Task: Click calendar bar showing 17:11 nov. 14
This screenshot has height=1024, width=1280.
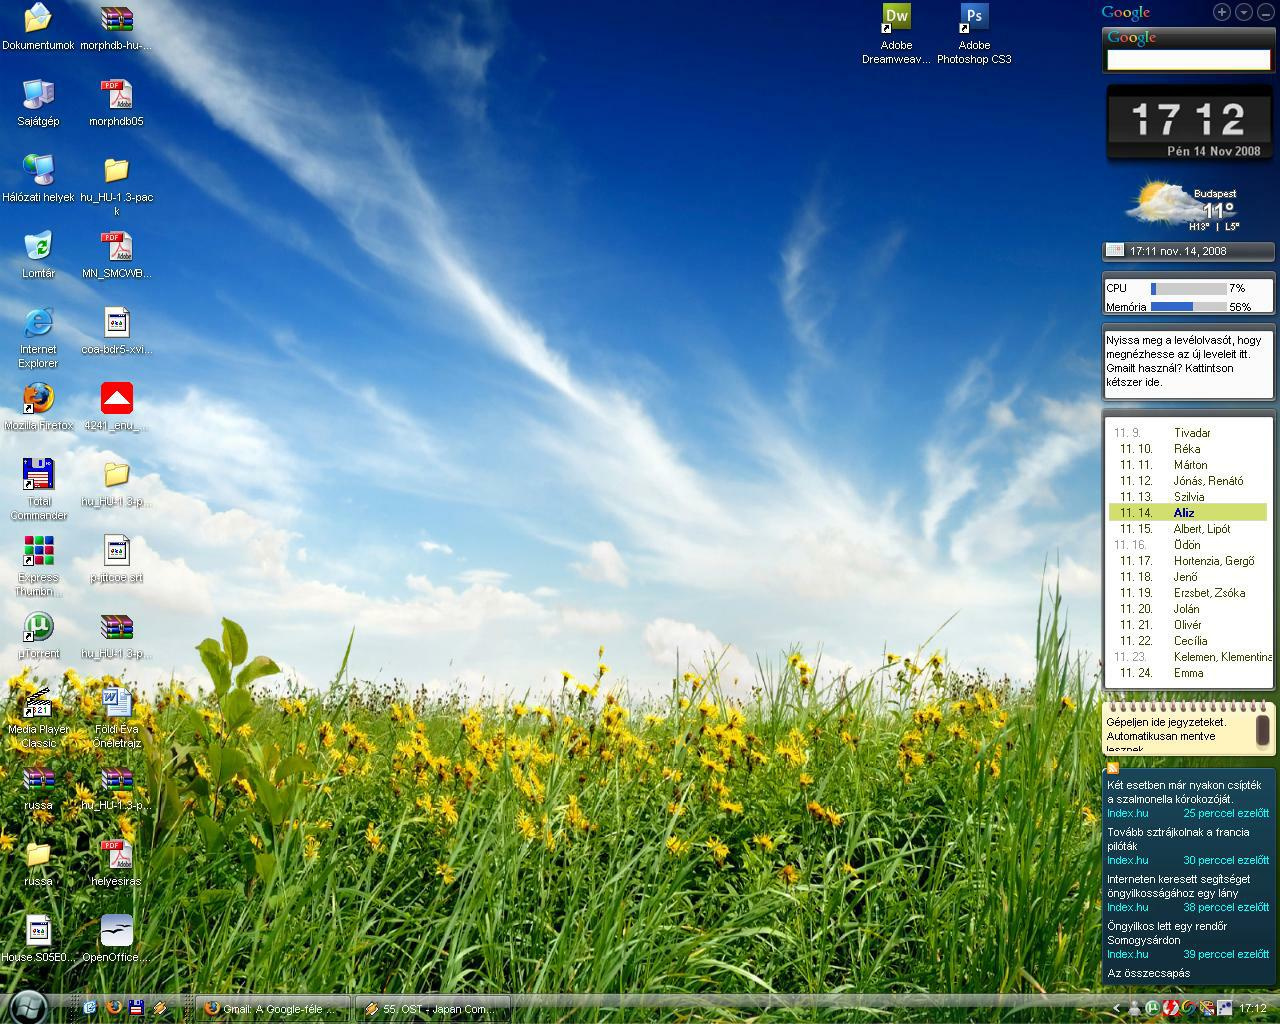Action: click(x=1189, y=251)
